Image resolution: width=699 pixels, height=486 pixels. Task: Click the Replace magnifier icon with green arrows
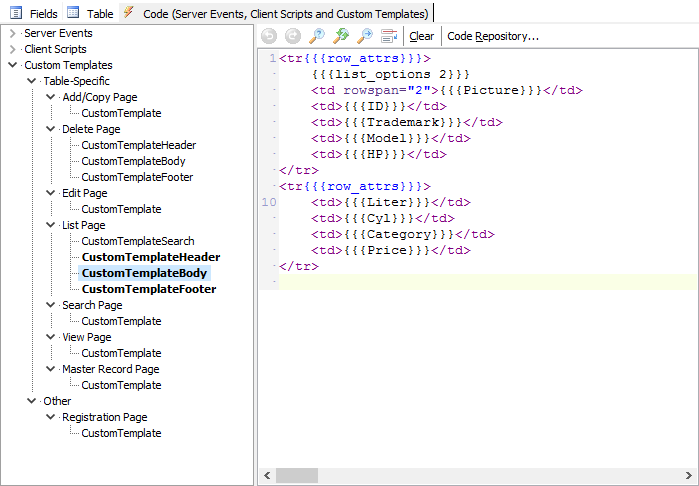340,36
